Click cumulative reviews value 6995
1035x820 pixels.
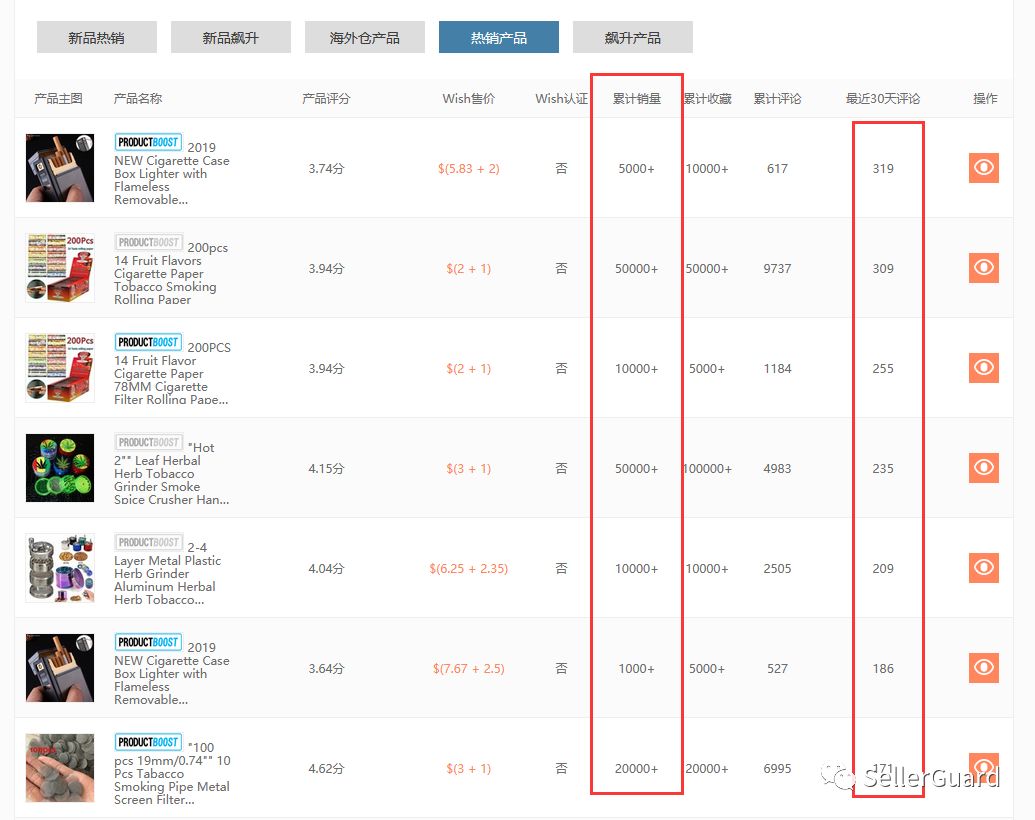pyautogui.click(x=778, y=769)
